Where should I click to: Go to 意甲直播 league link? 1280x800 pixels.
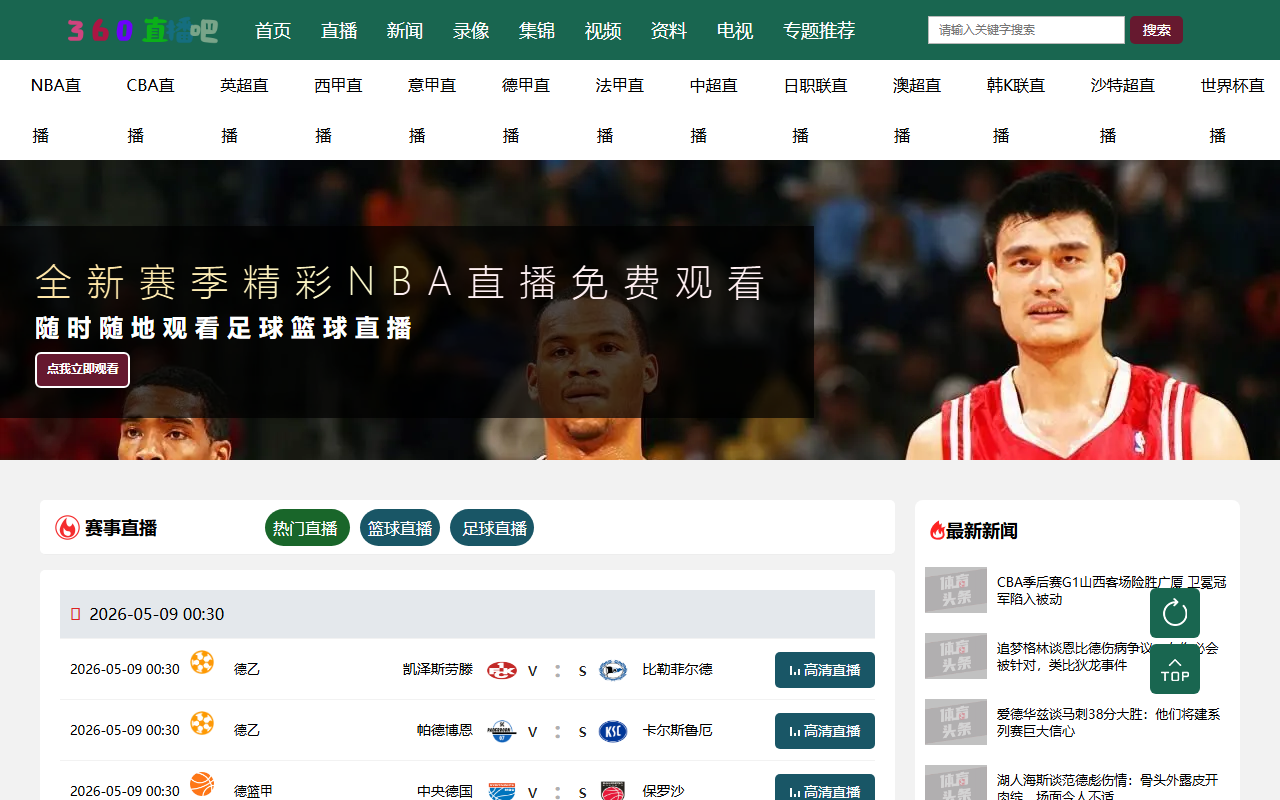point(432,110)
